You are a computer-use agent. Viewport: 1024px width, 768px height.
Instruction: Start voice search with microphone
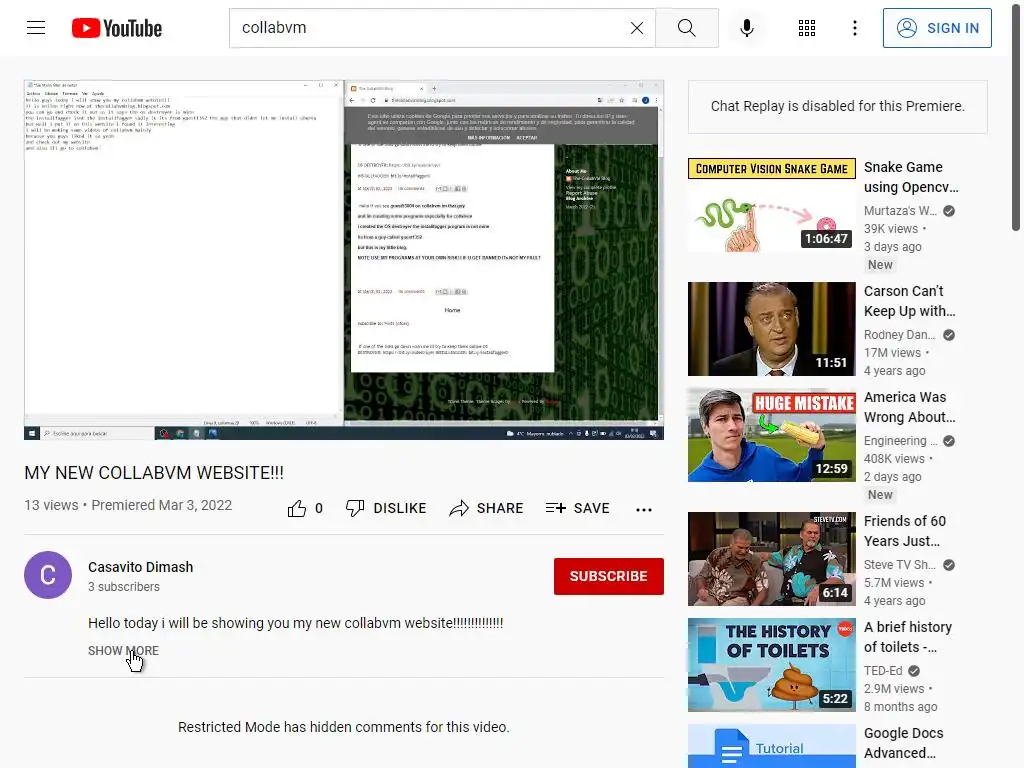[747, 28]
